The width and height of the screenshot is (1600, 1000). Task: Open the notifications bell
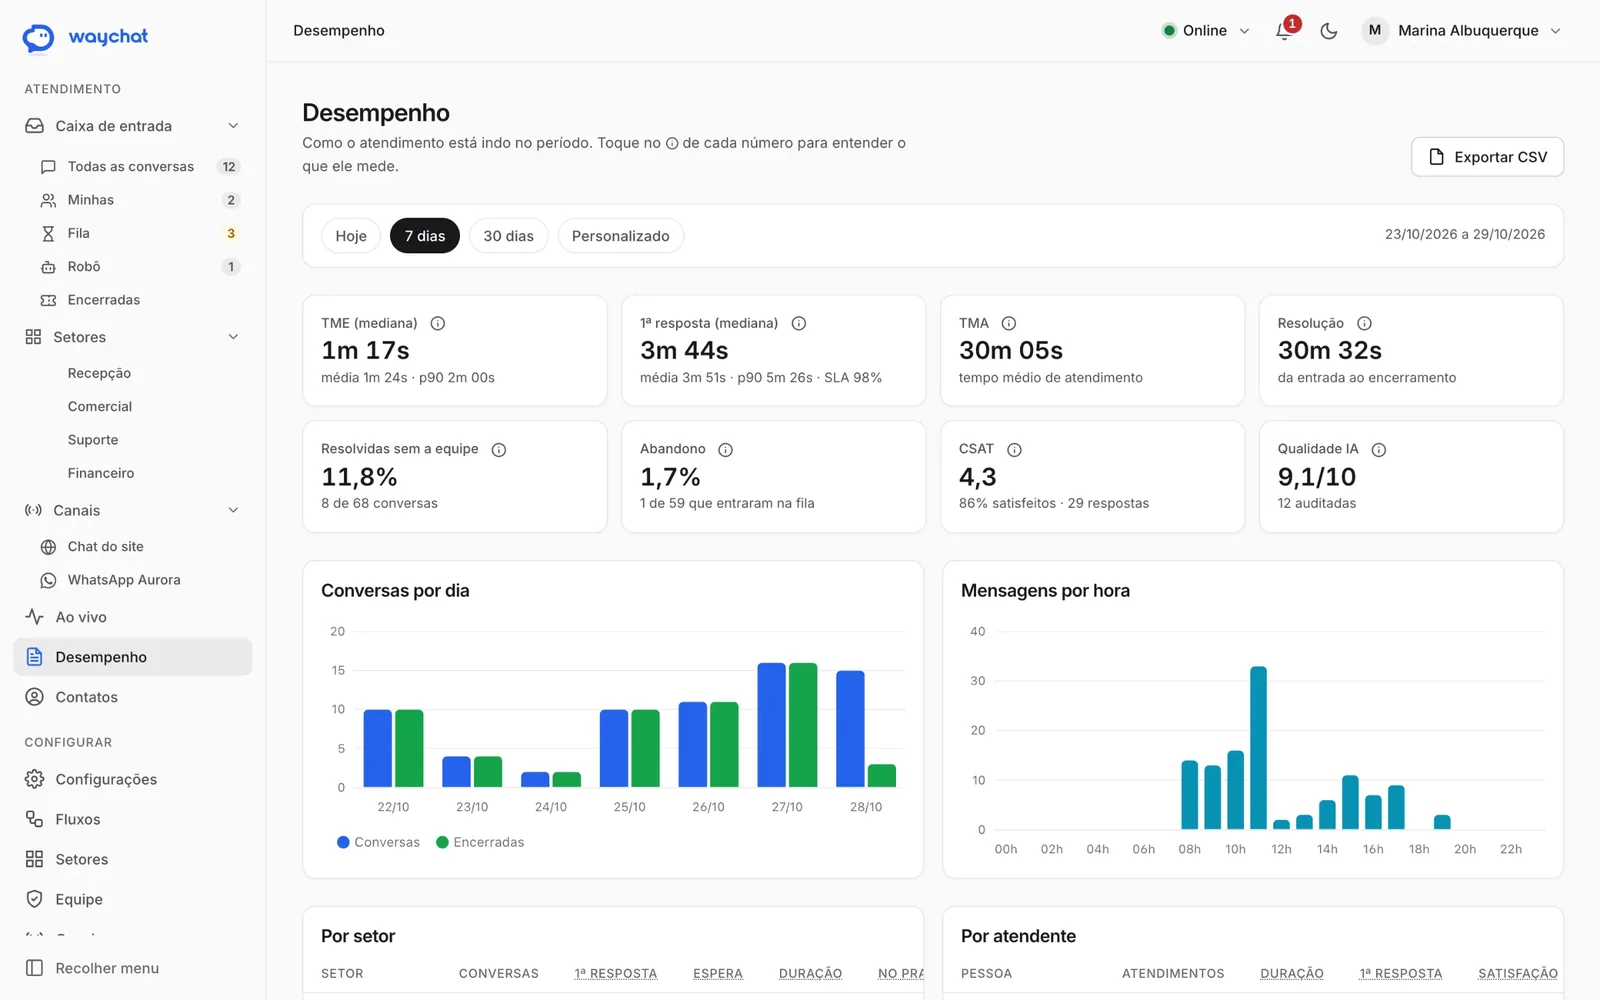point(1285,31)
